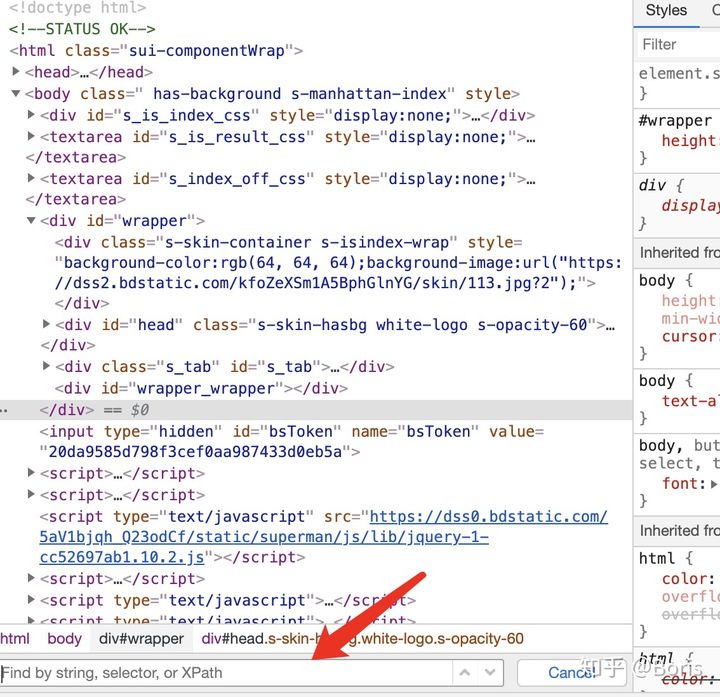Expand the s_is_index_css div node
720x697 pixels.
[x=31, y=114]
